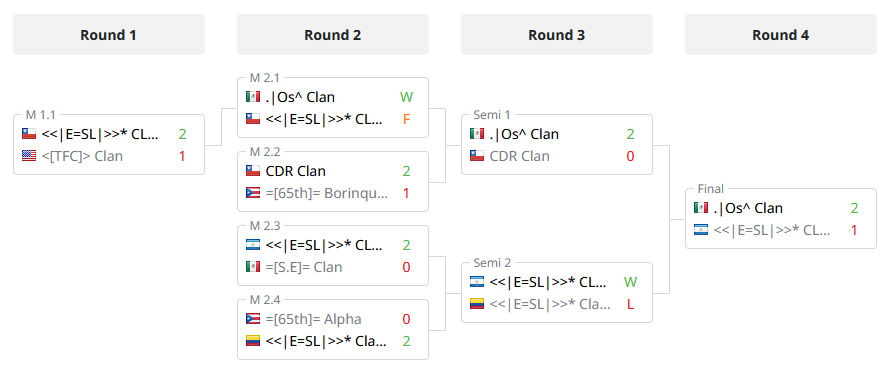This screenshot has height=369, width=896.
Task: Select the Round 3 header
Action: [x=557, y=35]
